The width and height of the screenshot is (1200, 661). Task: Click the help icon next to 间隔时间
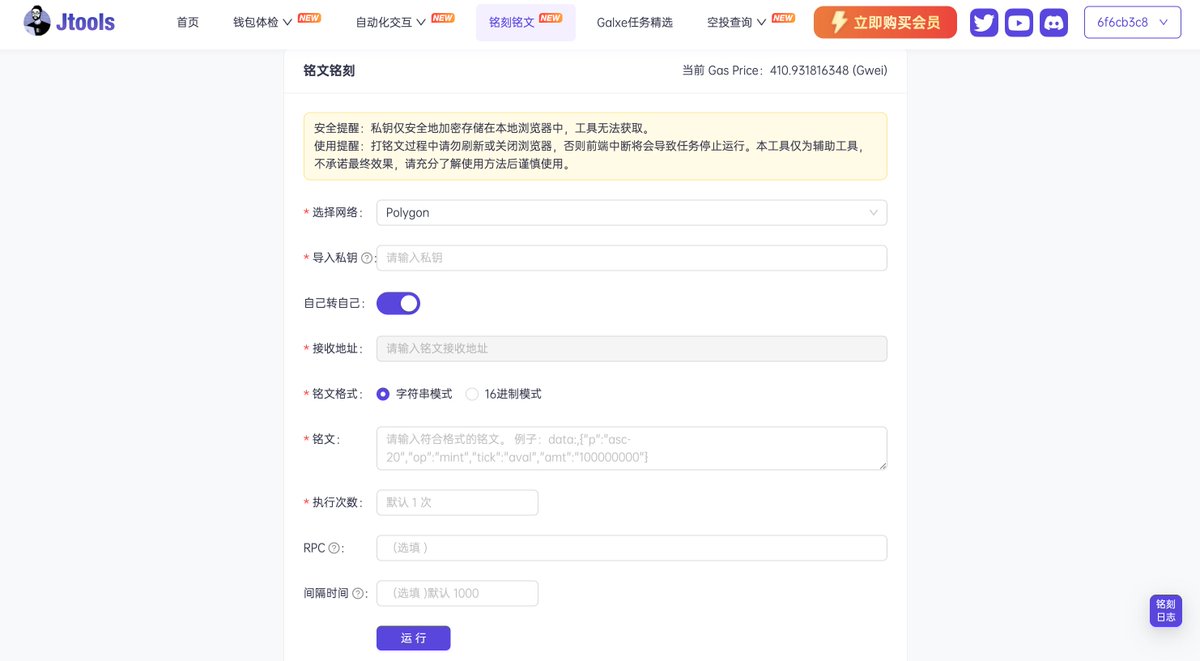point(360,592)
